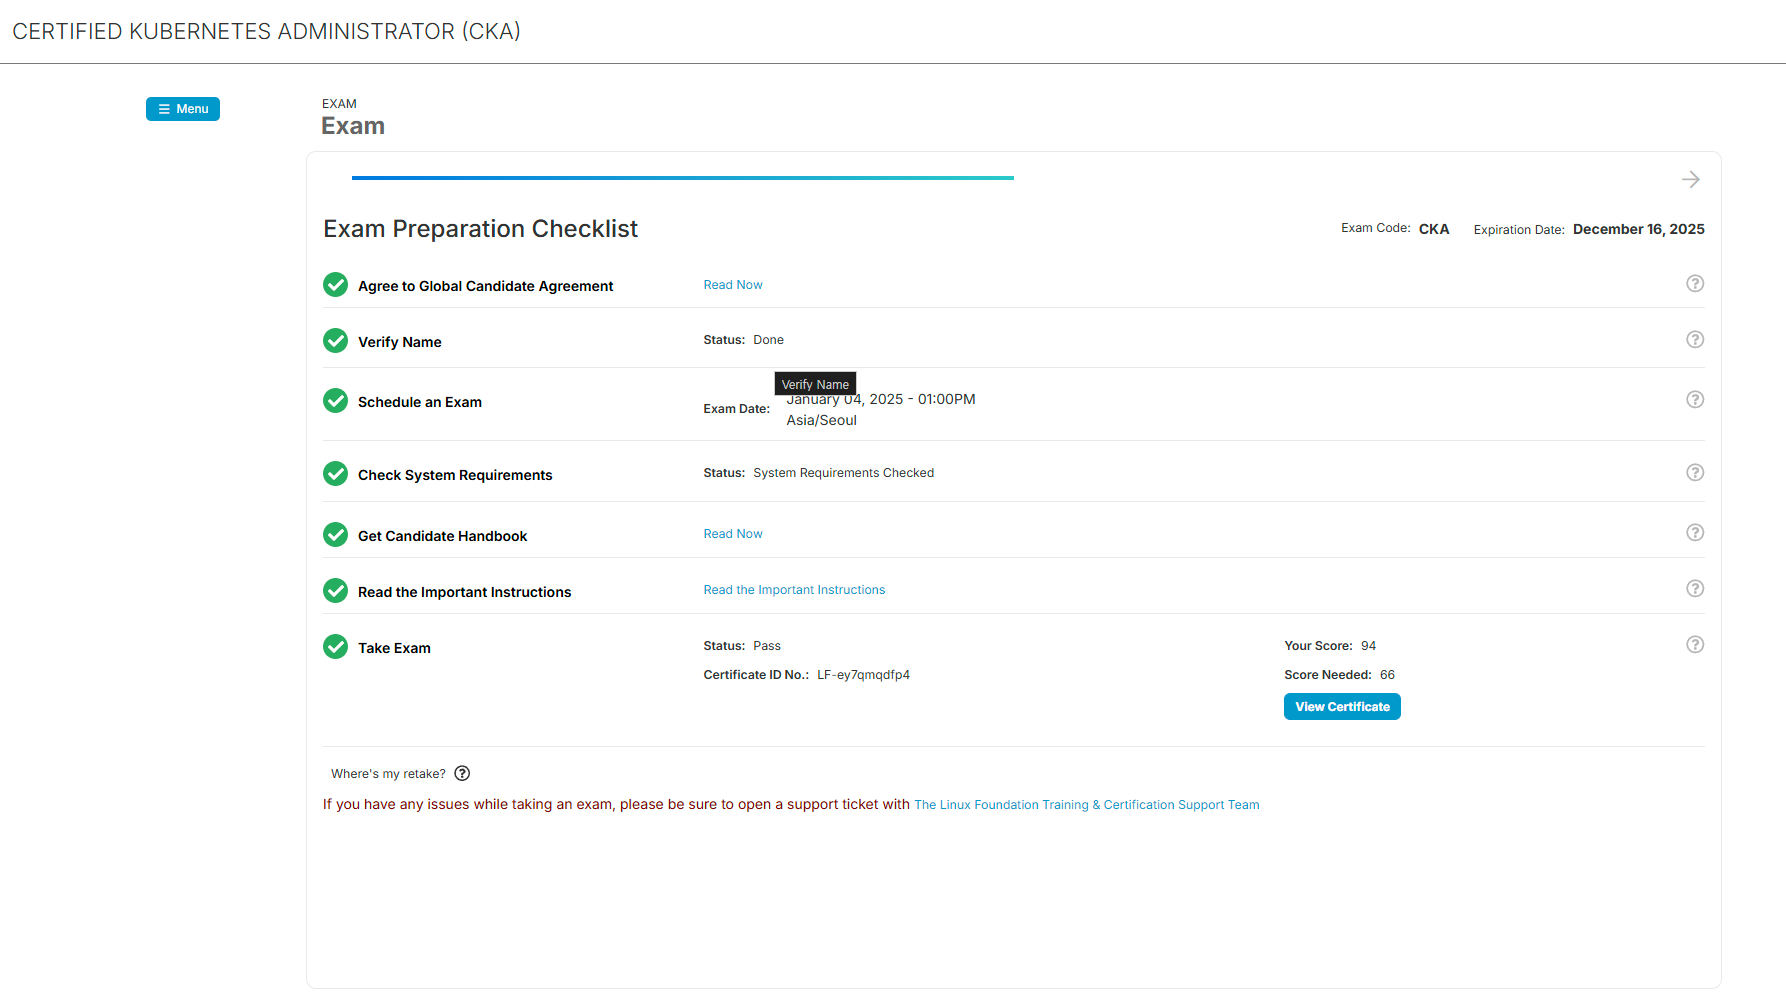Click help icon for Check System Requirements
1786x992 pixels.
pyautogui.click(x=1695, y=472)
